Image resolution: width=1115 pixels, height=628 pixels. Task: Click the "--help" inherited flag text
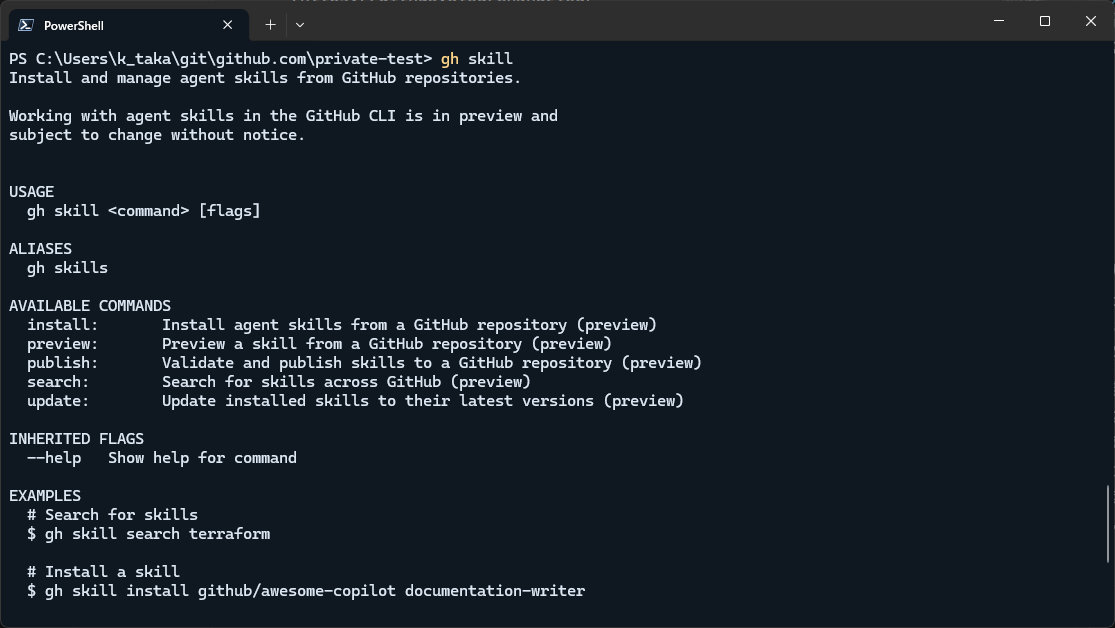tap(54, 458)
